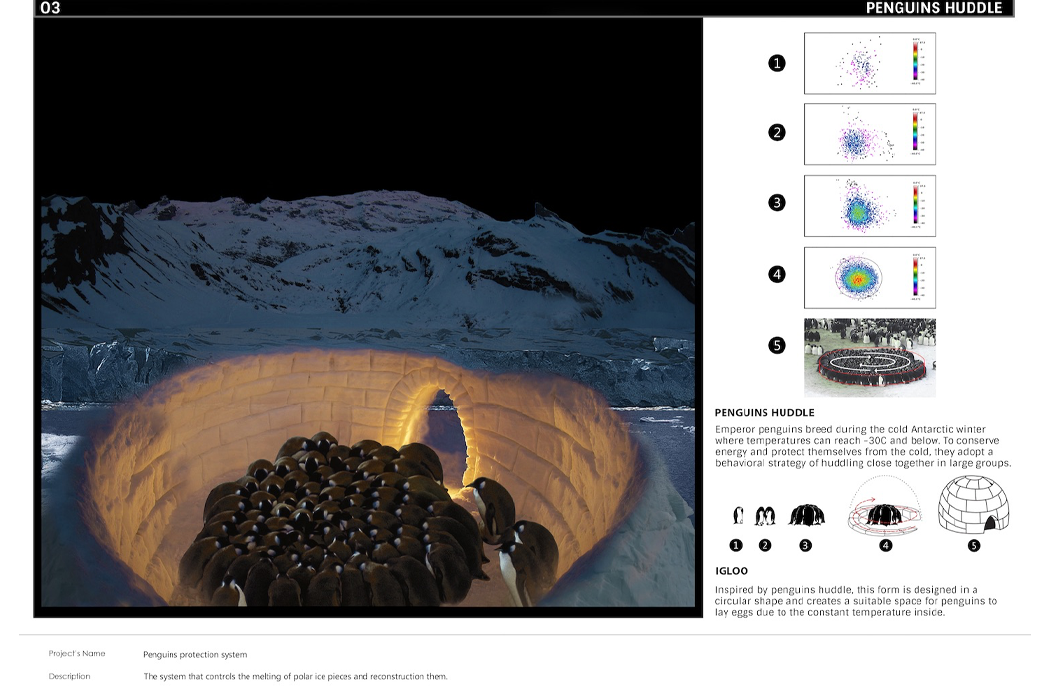Open the aerial penguin spiral huddle photo
The image size is (1050, 700).
pyautogui.click(x=869, y=358)
